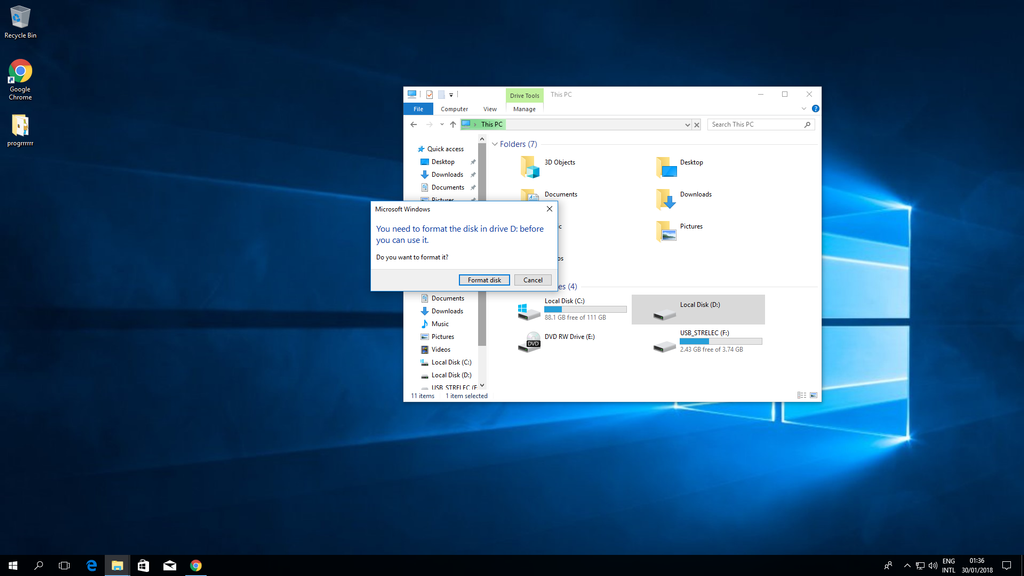Screen dimensions: 1024x576
Task: Open the recent locations dropdown
Action: click(x=441, y=125)
